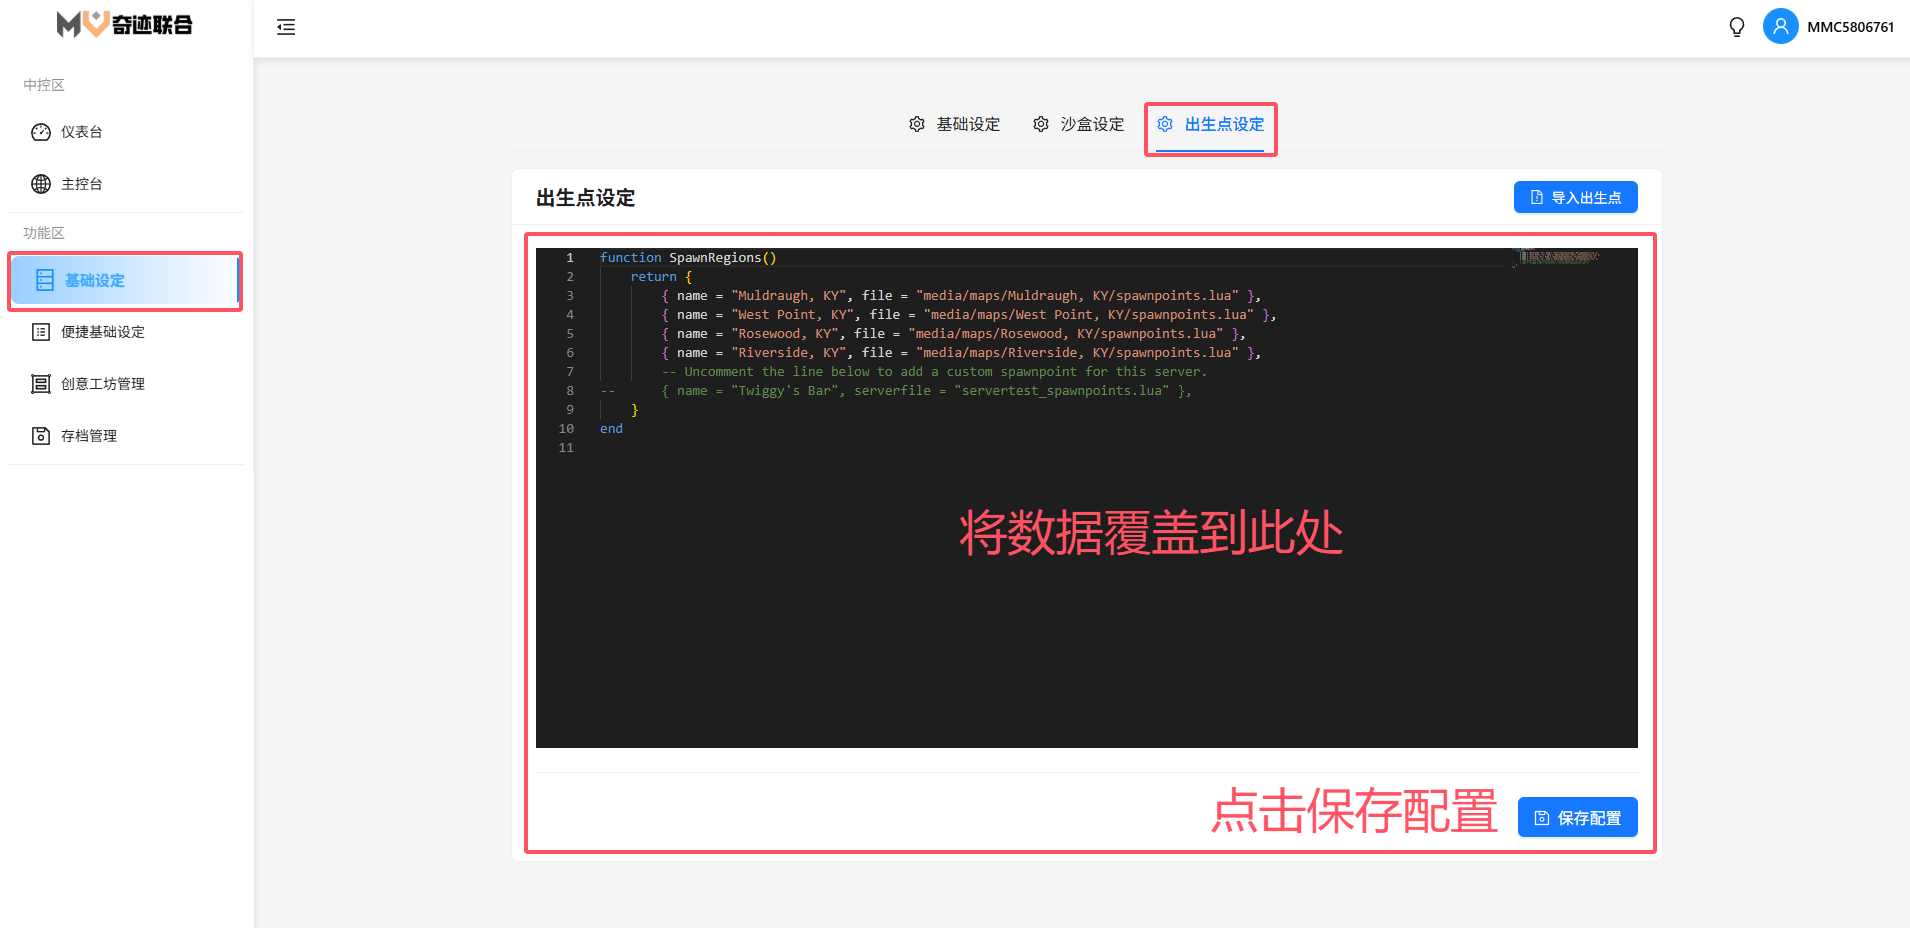Viewport: 1910px width, 928px height.
Task: Click the 导入出生点 button
Action: [1575, 198]
